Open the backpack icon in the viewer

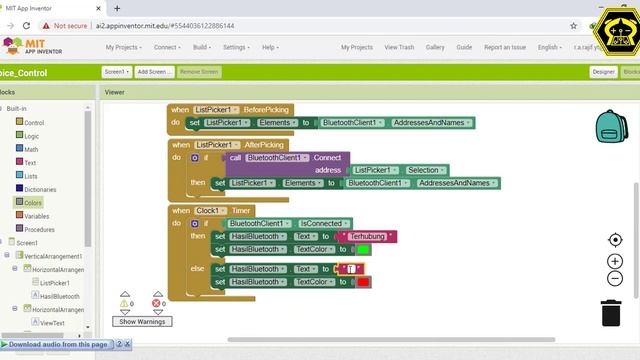(611, 127)
